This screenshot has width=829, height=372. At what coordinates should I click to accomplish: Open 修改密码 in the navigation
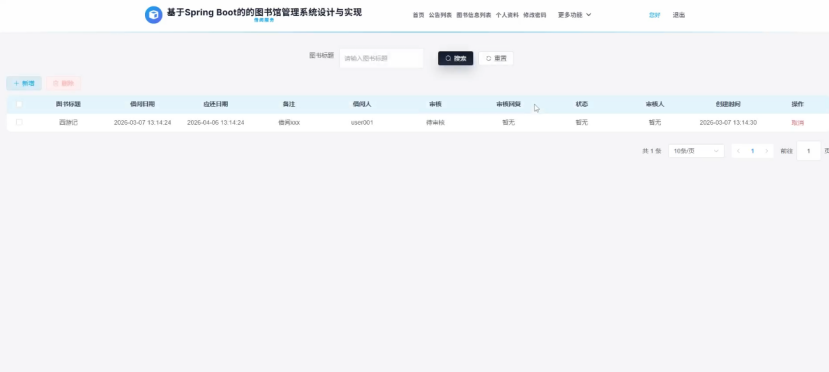(535, 15)
